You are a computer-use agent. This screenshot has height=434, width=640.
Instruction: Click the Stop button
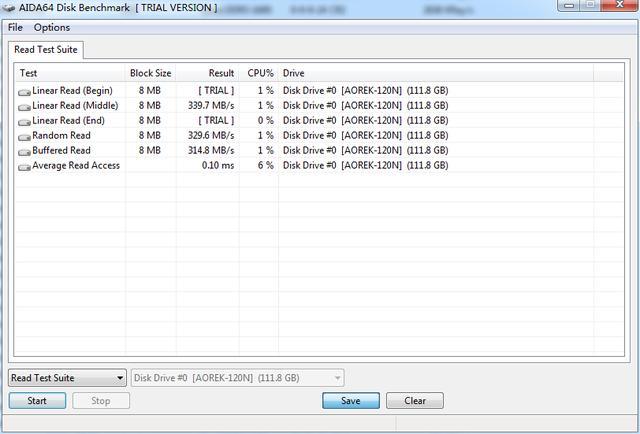pos(101,401)
